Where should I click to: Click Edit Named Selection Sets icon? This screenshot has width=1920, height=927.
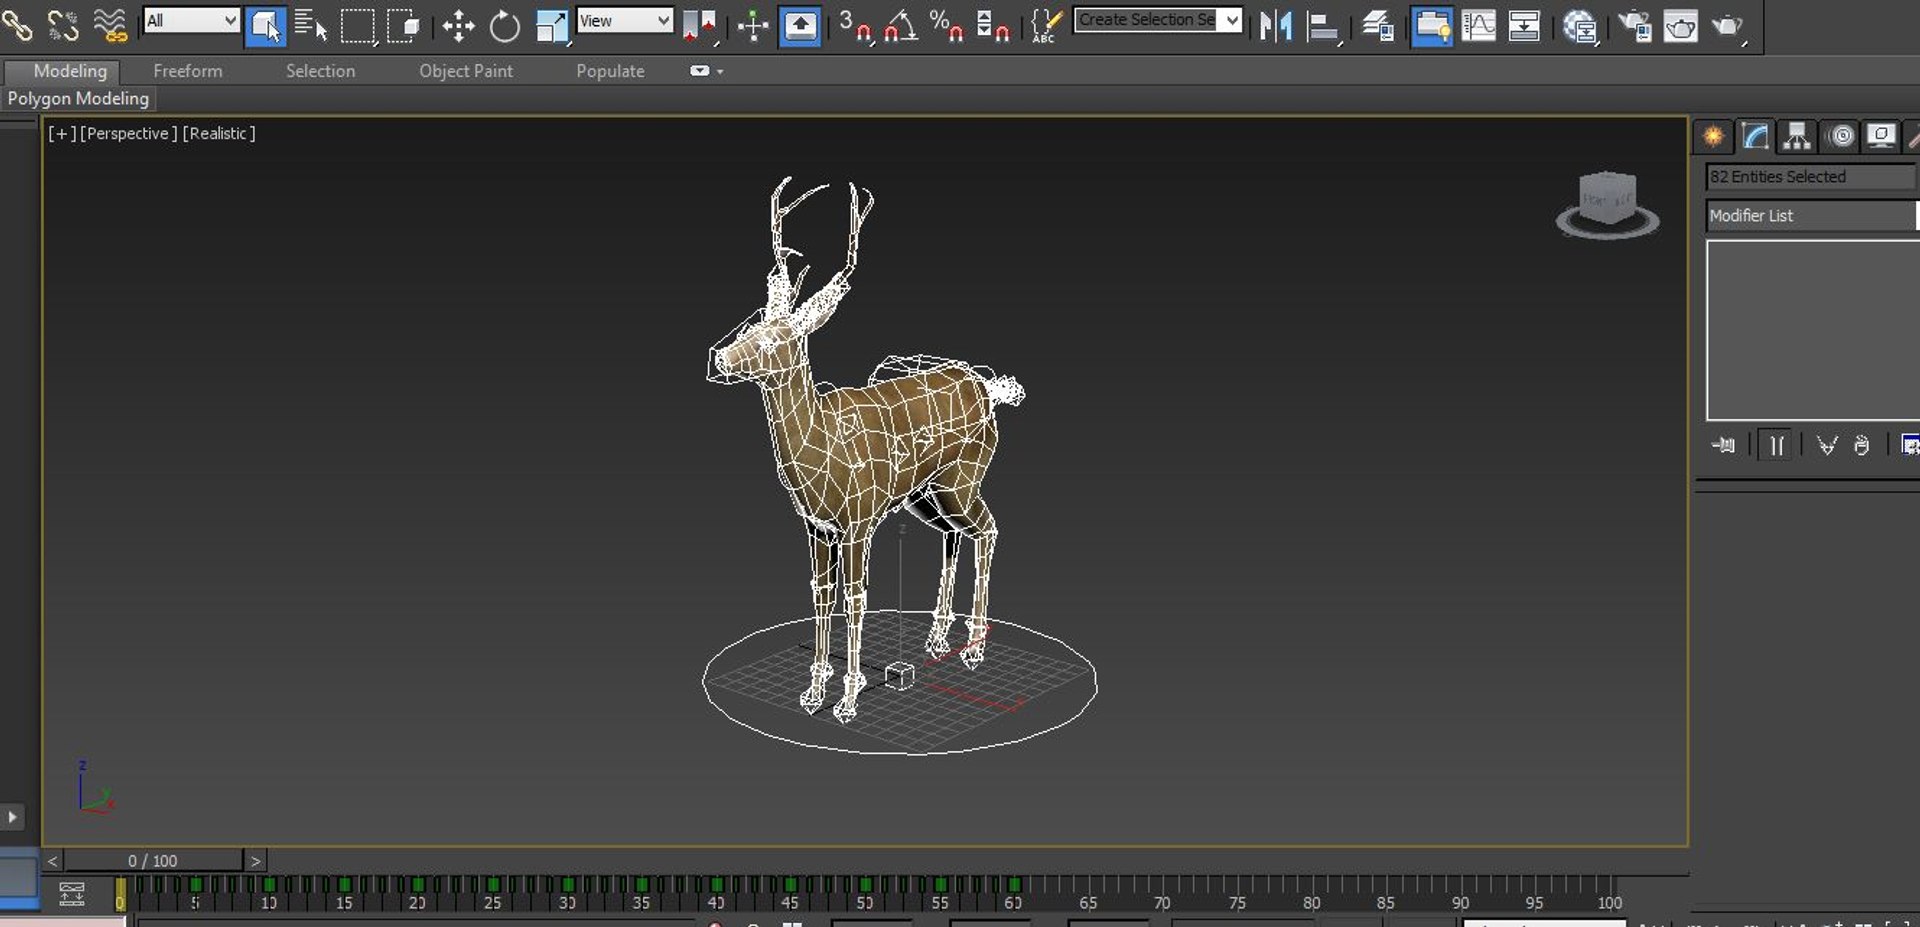pos(1046,26)
